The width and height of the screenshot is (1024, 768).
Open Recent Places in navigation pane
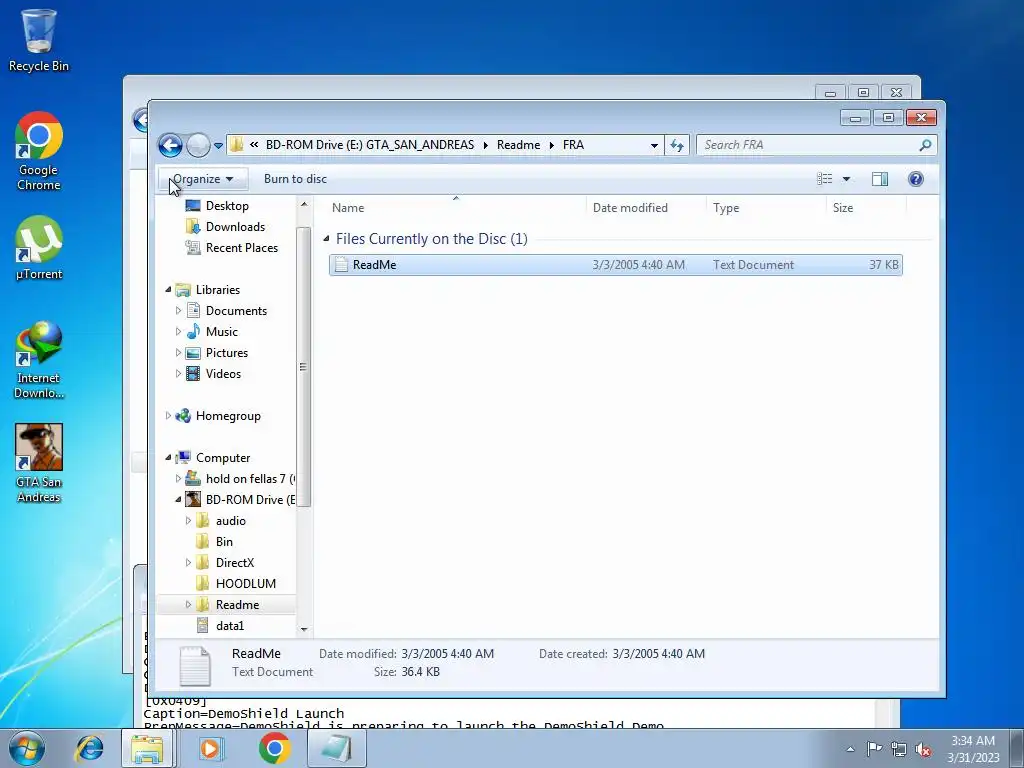[x=241, y=248]
